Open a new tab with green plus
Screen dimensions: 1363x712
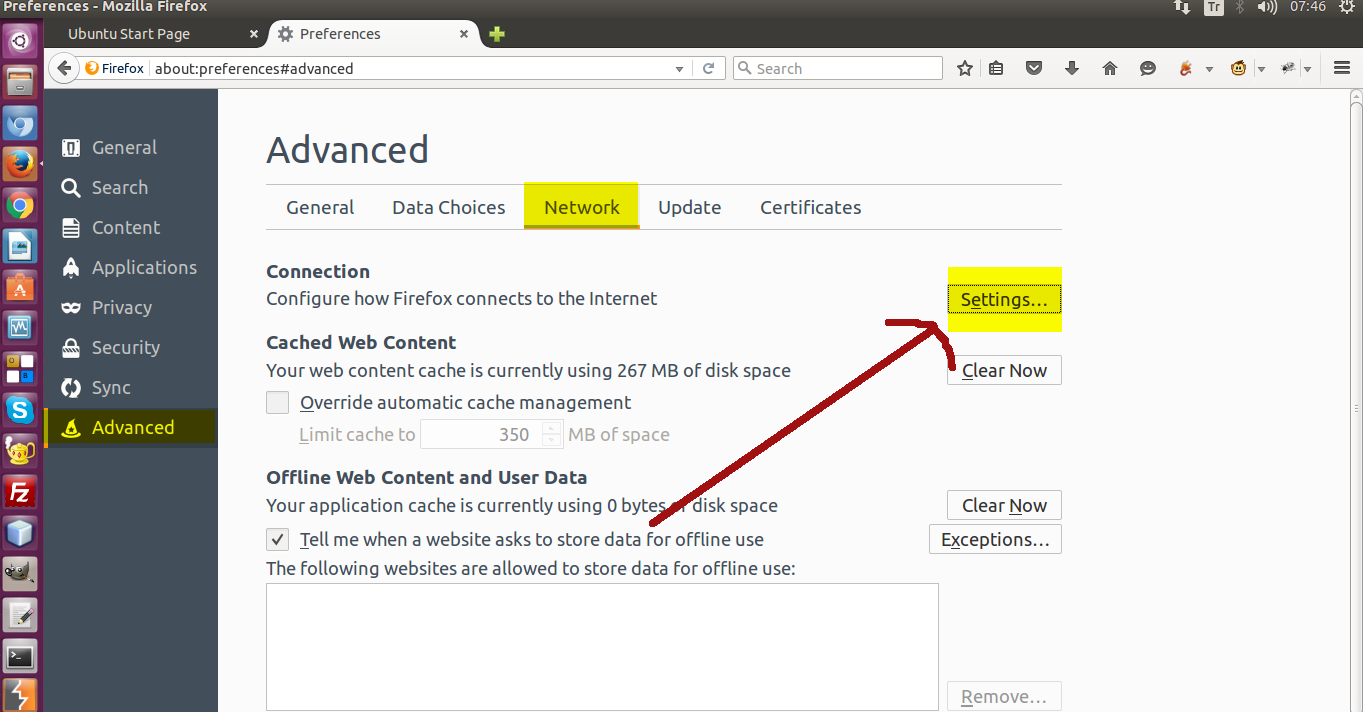497,34
